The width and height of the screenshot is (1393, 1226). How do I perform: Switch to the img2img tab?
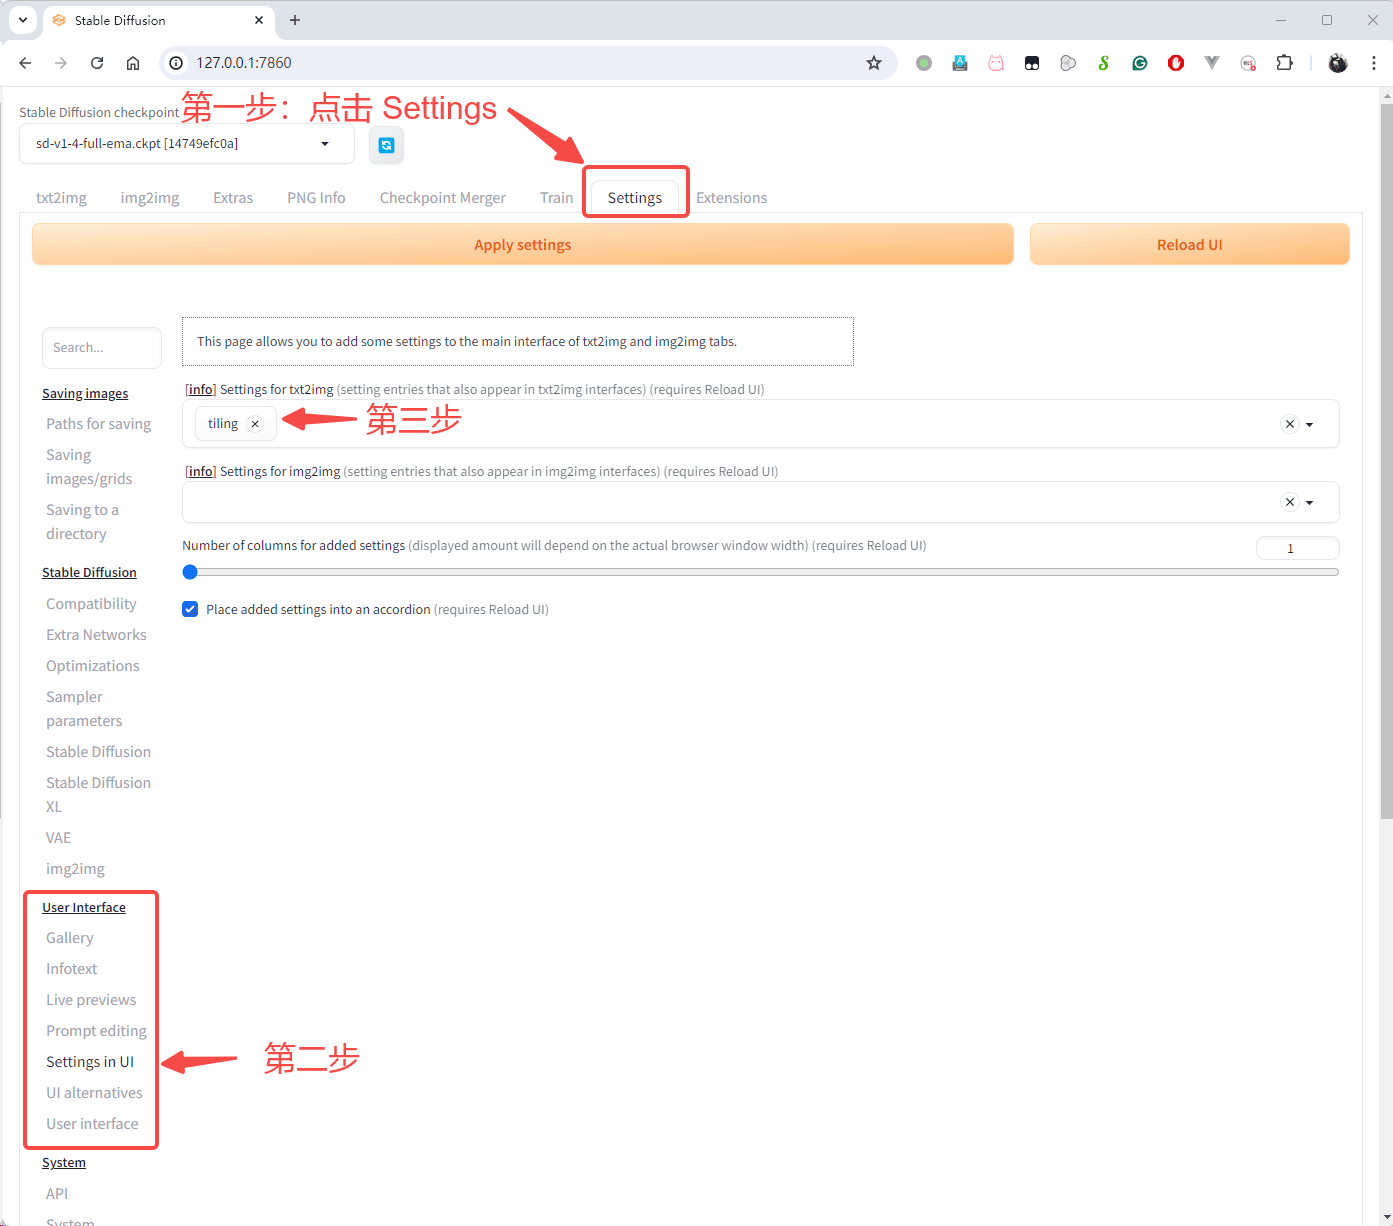point(150,198)
